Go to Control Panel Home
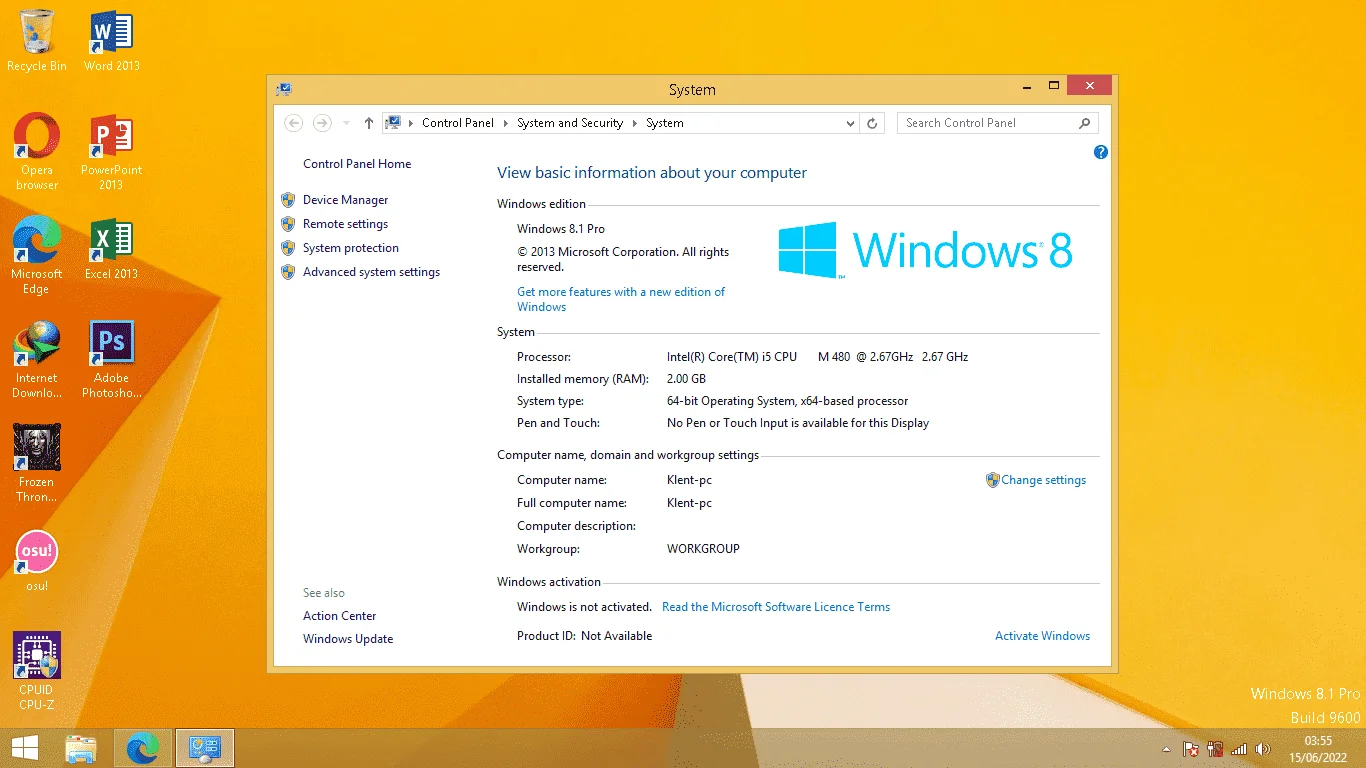Screen dimensions: 1366x768 [357, 164]
